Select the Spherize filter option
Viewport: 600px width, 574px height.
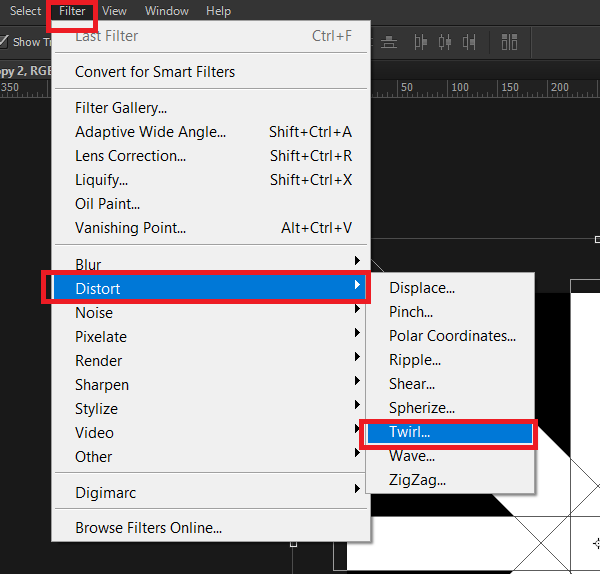click(x=422, y=408)
